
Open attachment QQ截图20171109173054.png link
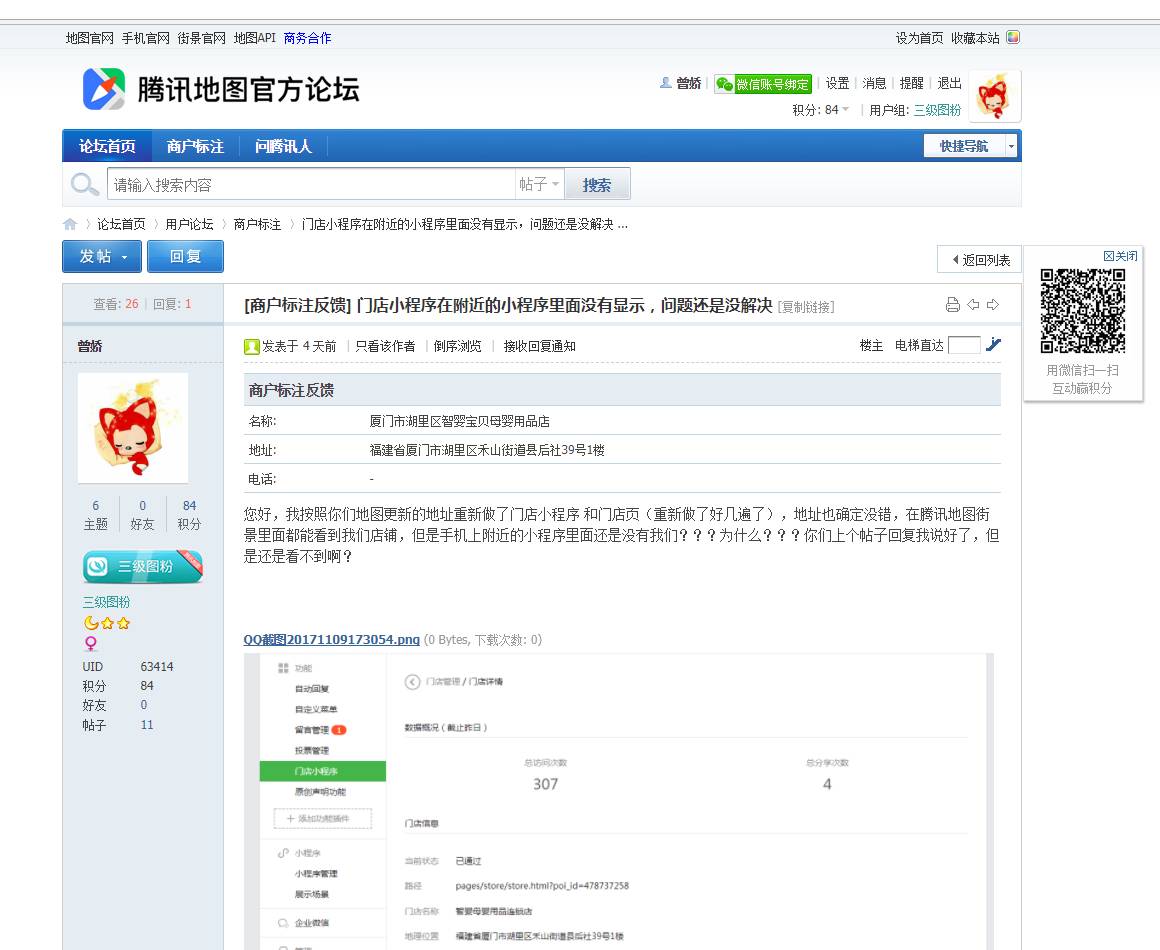coord(331,640)
